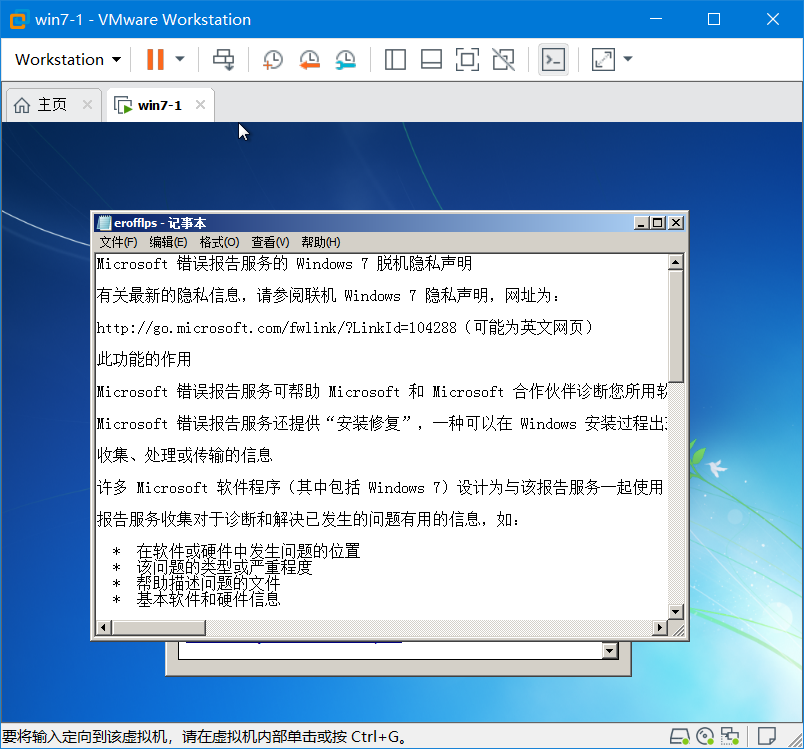
Task: Send Ctrl+Alt+Del to virtual machine
Action: pos(224,59)
